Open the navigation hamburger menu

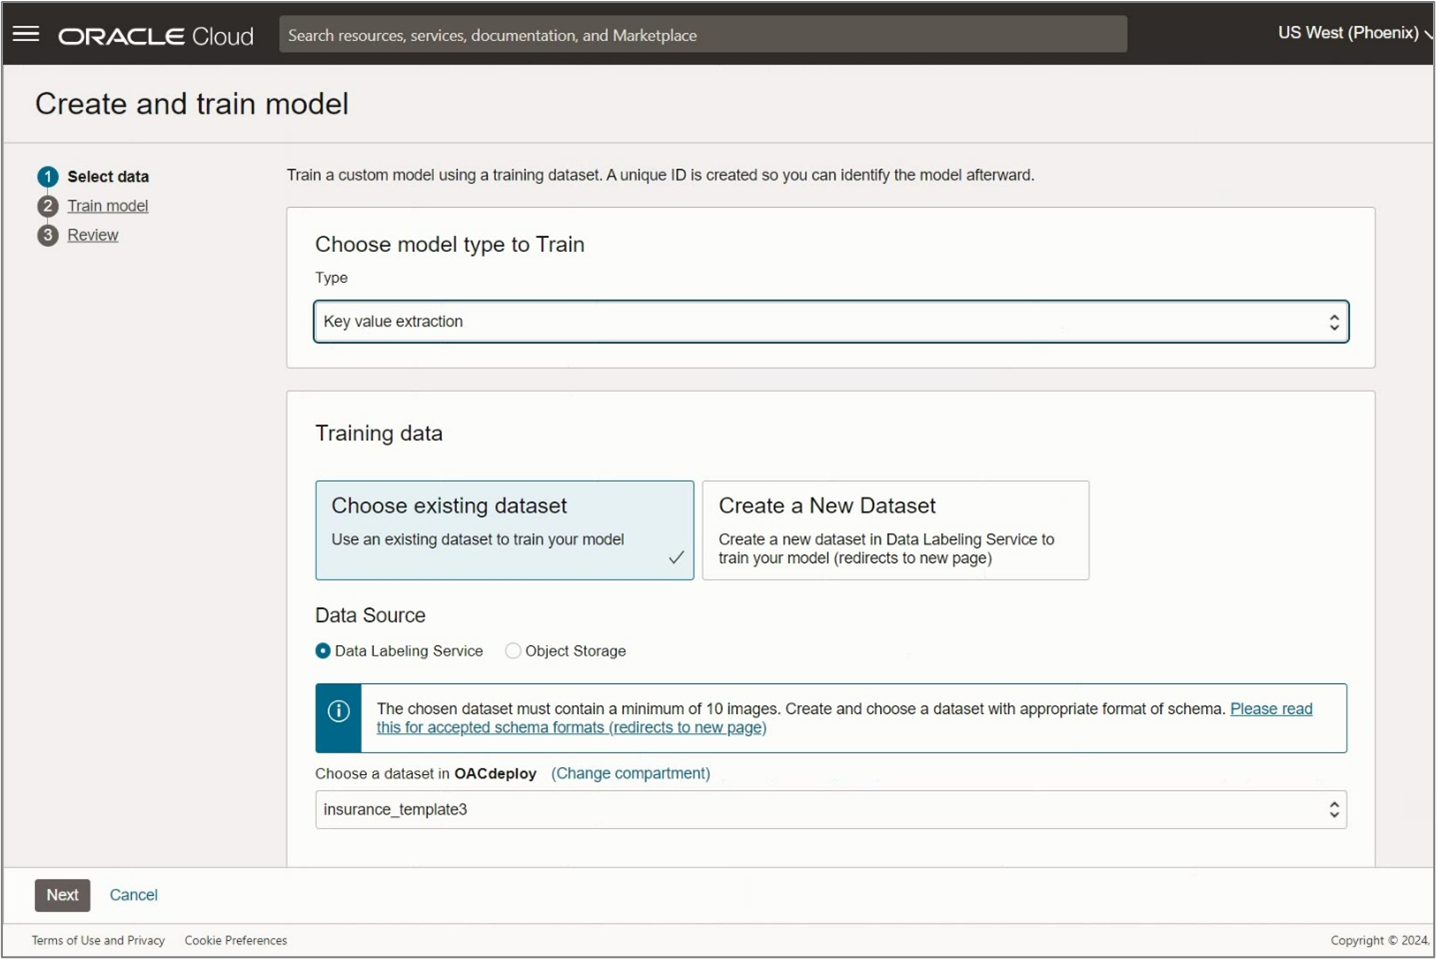[25, 32]
